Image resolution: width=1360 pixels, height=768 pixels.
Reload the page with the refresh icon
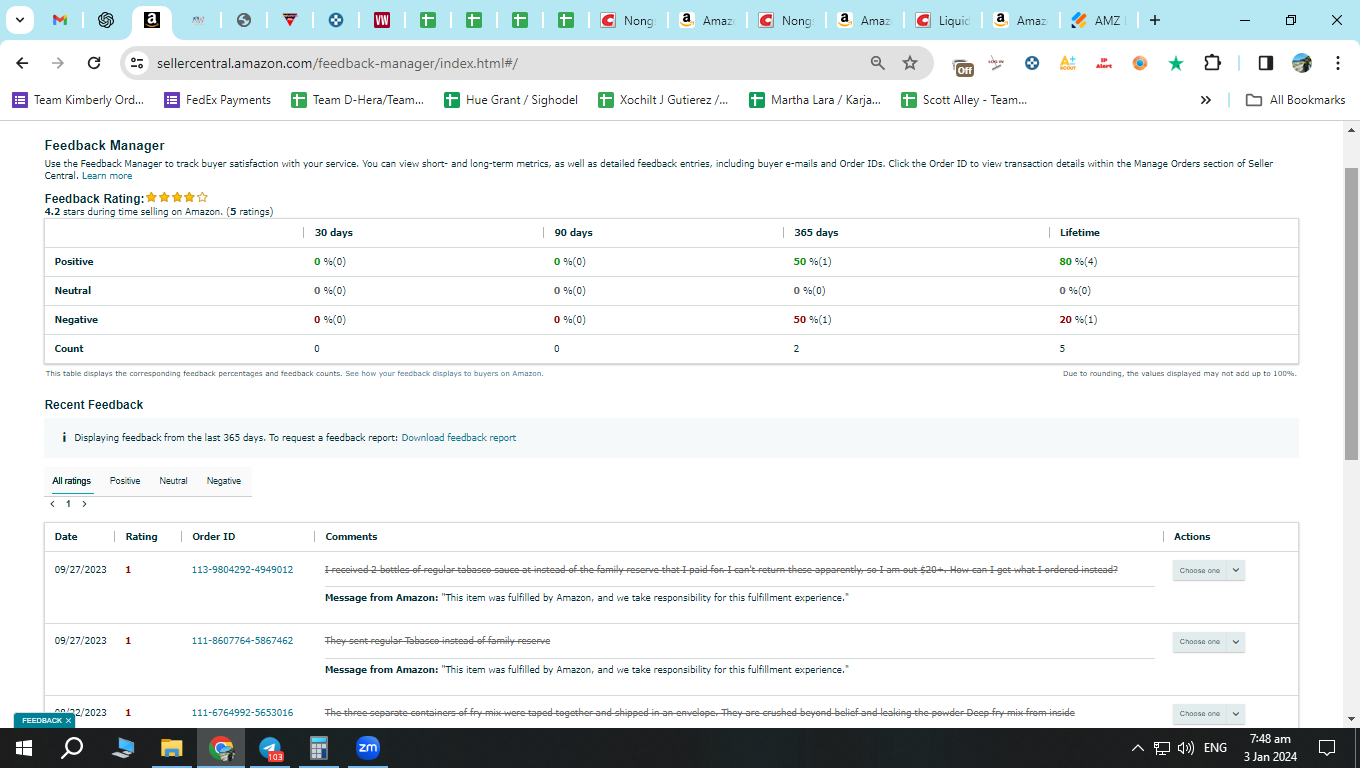pyautogui.click(x=94, y=63)
